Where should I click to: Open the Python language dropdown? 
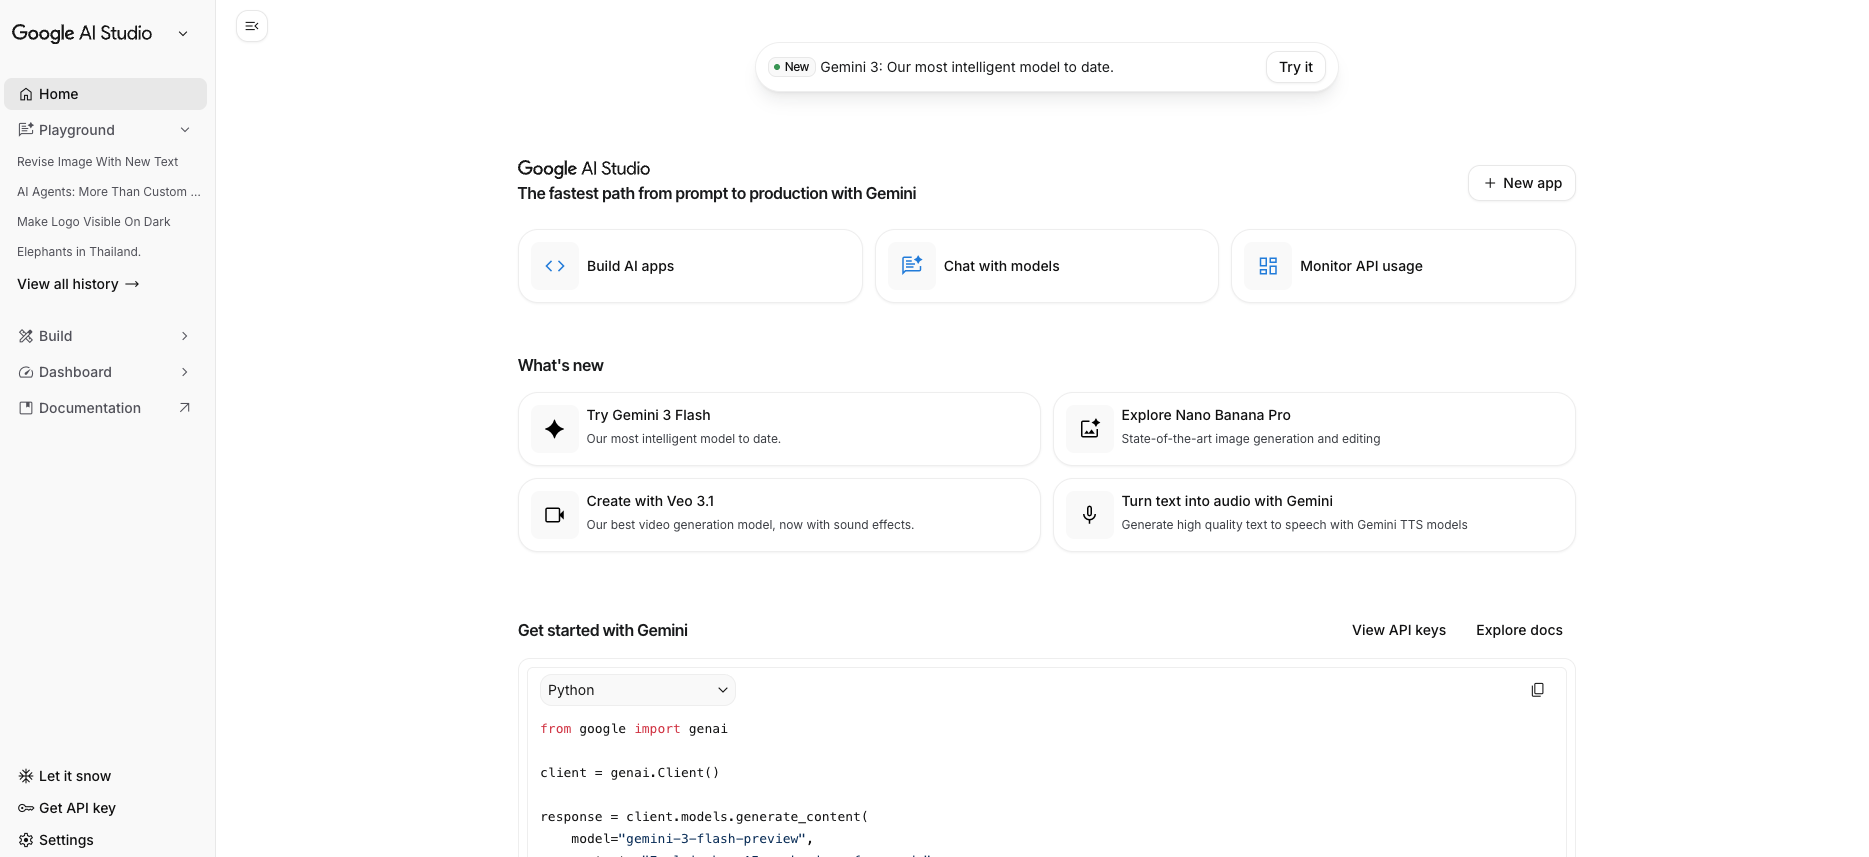click(x=638, y=690)
